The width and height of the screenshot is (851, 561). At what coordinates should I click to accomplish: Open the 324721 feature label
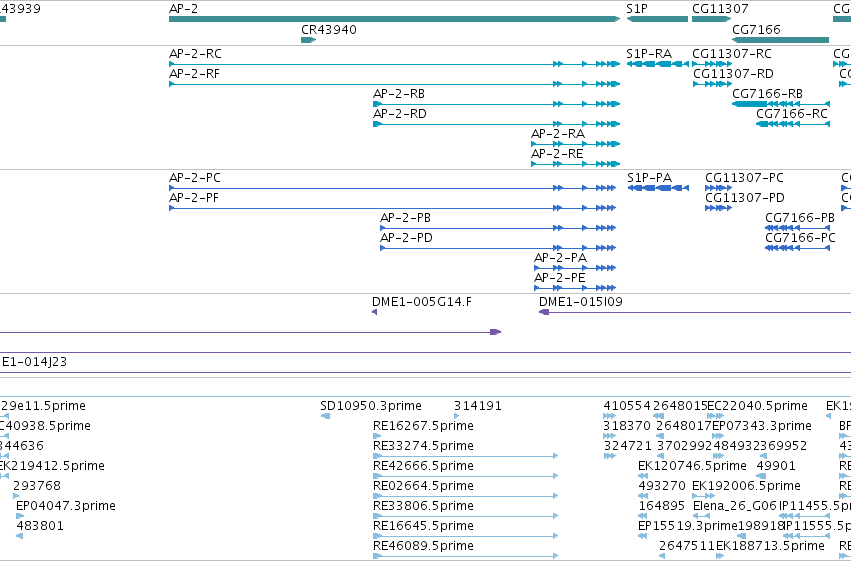(627, 446)
